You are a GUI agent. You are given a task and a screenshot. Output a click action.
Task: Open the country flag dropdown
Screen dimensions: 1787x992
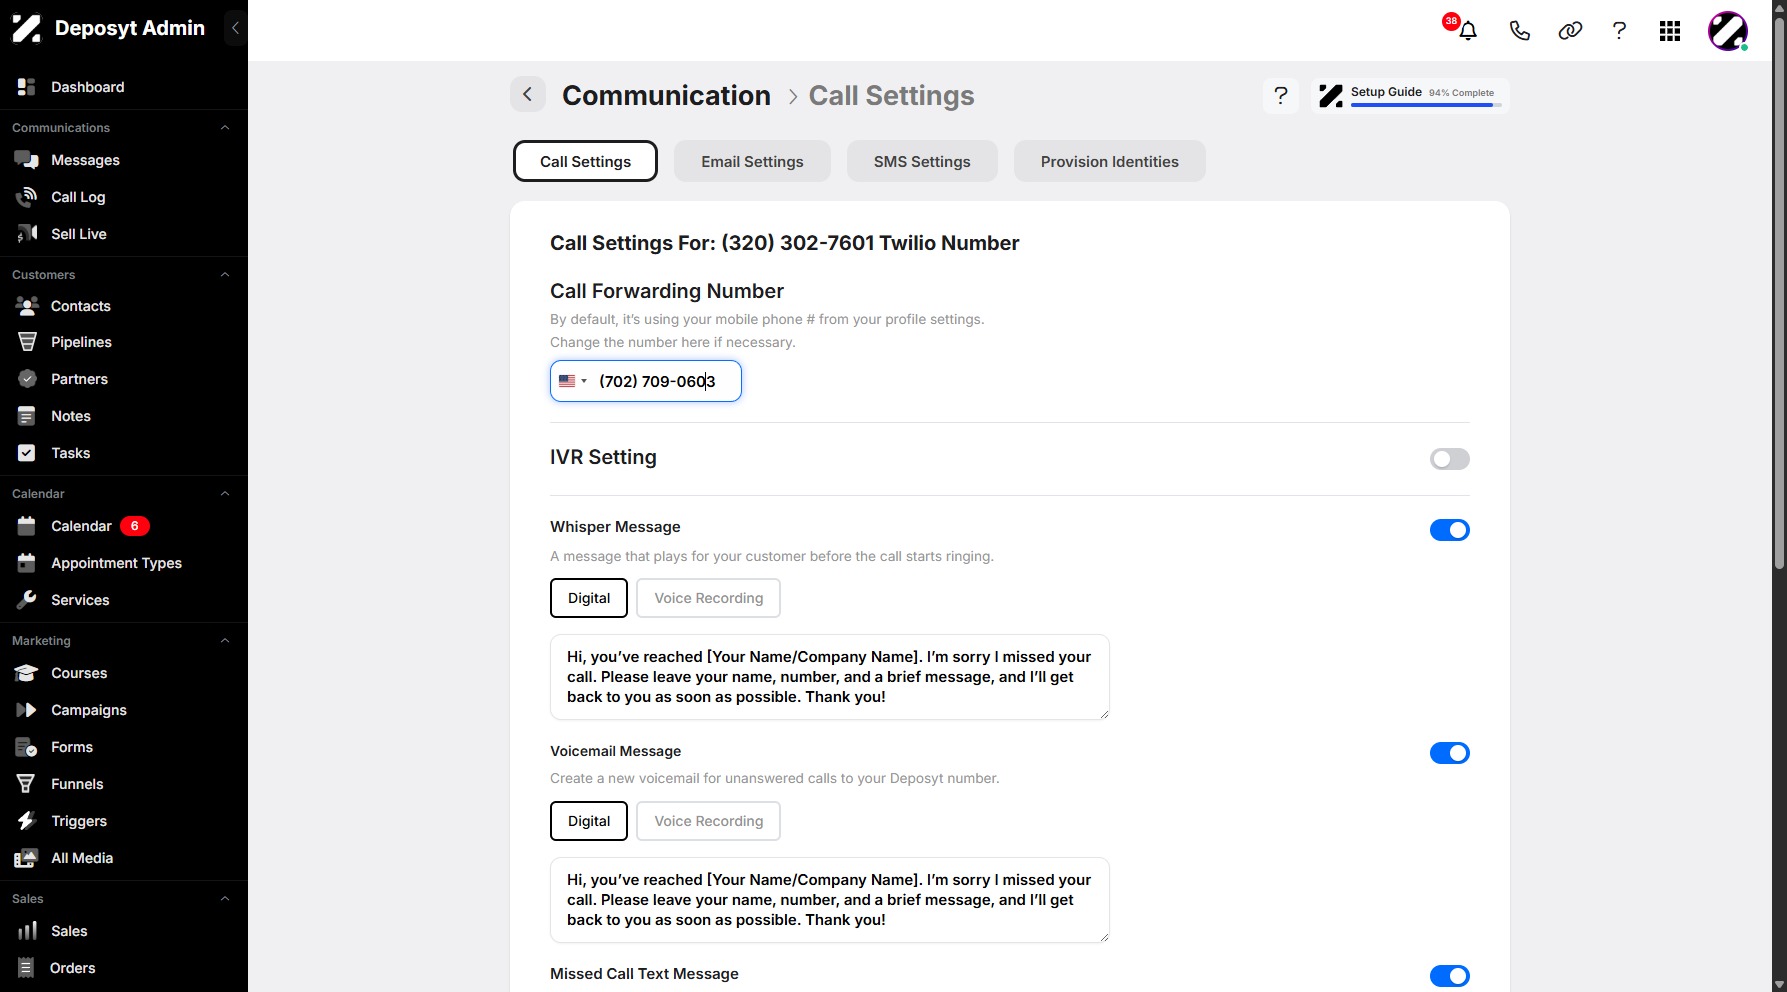point(573,381)
